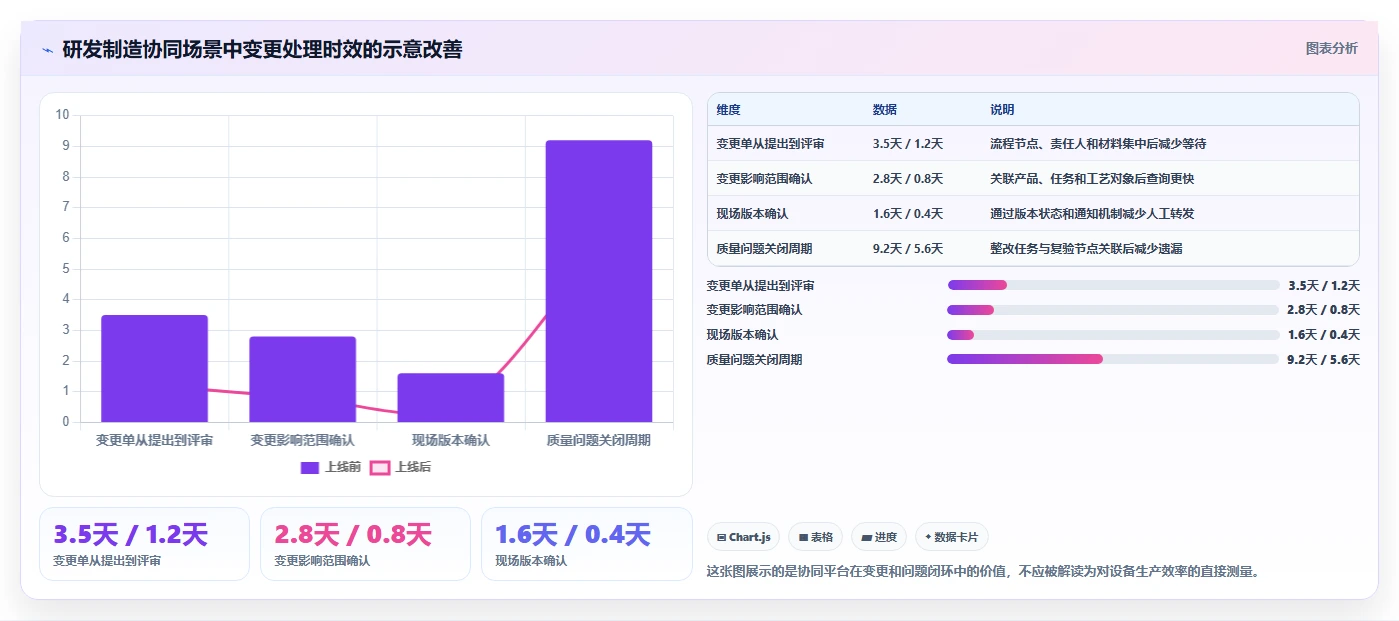Viewport: 1399px width, 621px height.
Task: Click the Chart.js tag
Action: pyautogui.click(x=744, y=537)
